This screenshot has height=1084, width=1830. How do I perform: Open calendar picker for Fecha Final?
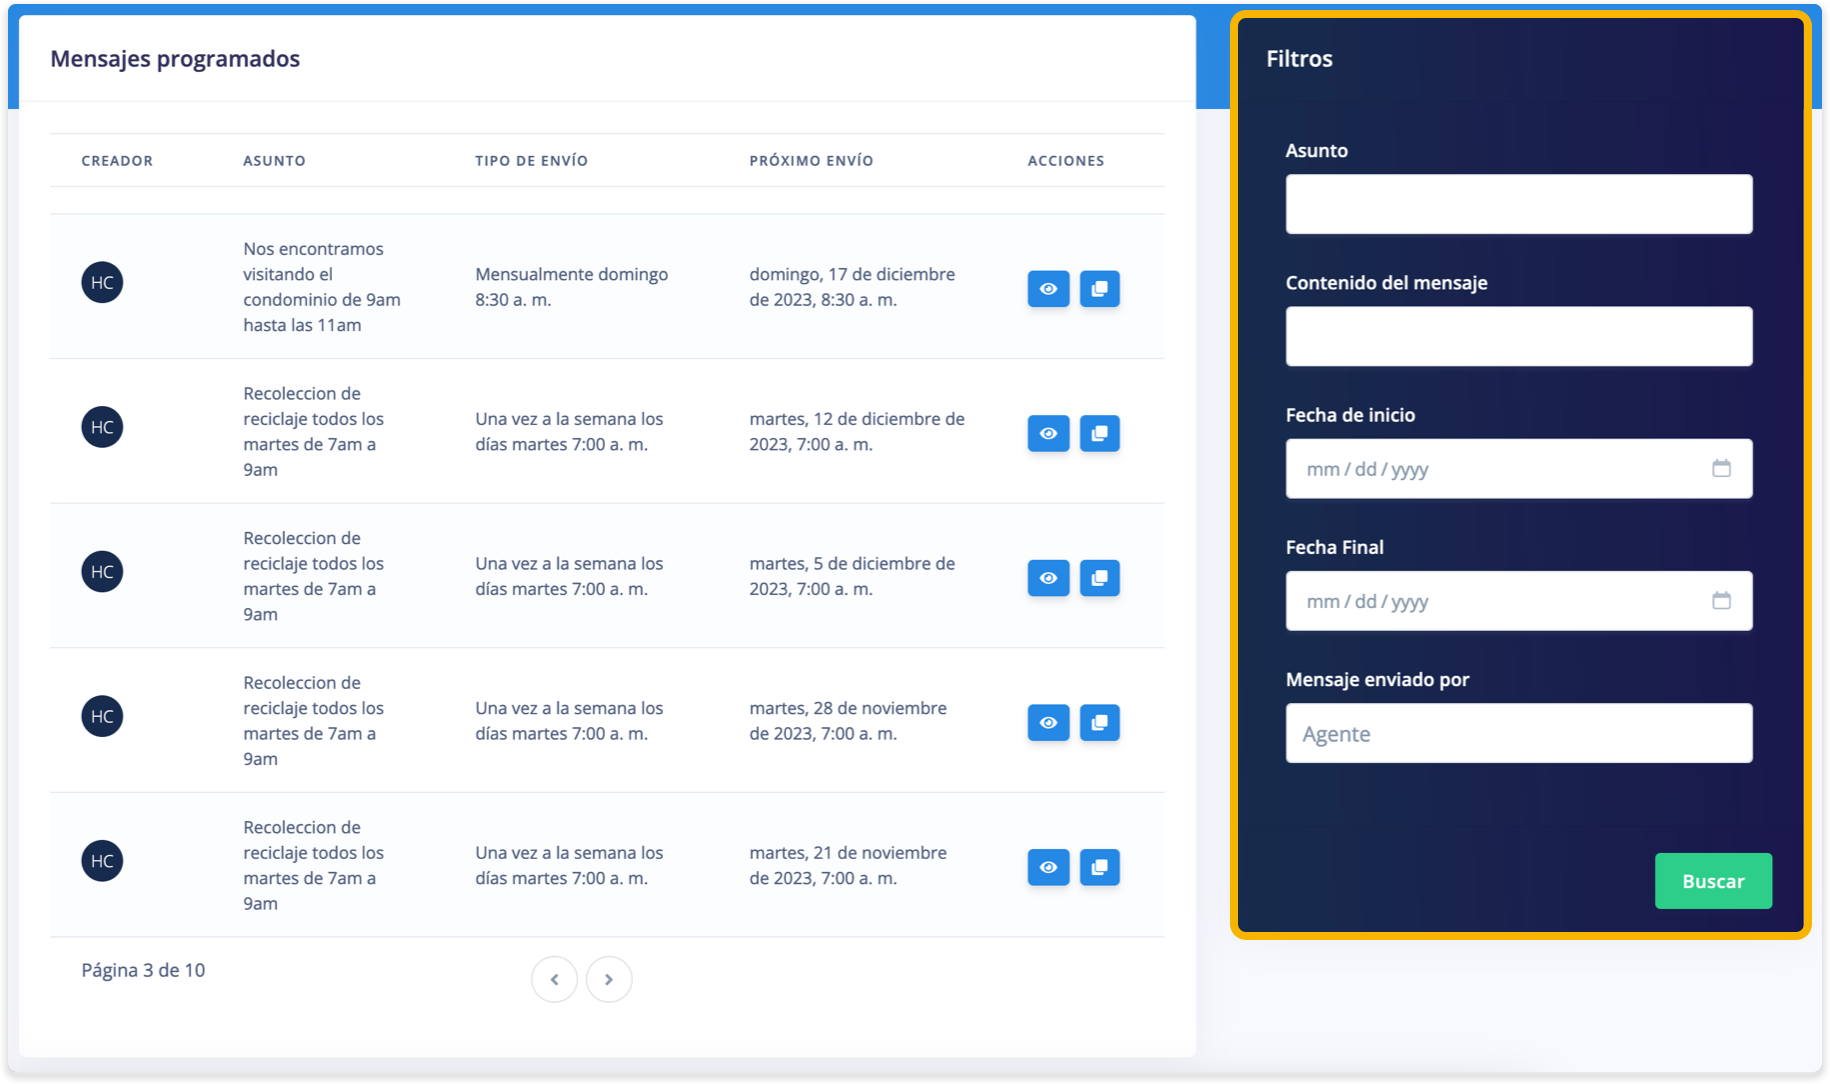coord(1721,601)
